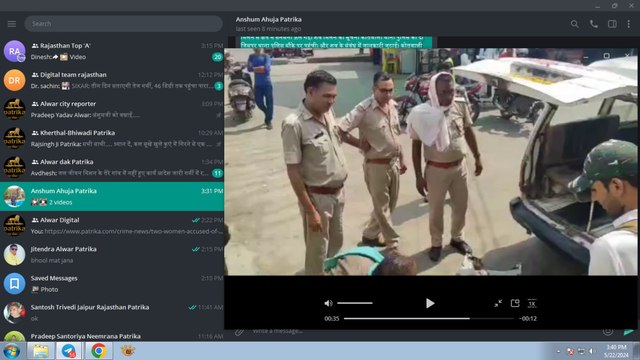
Task: Click the 00:35 elapsed time label
Action: 332,319
